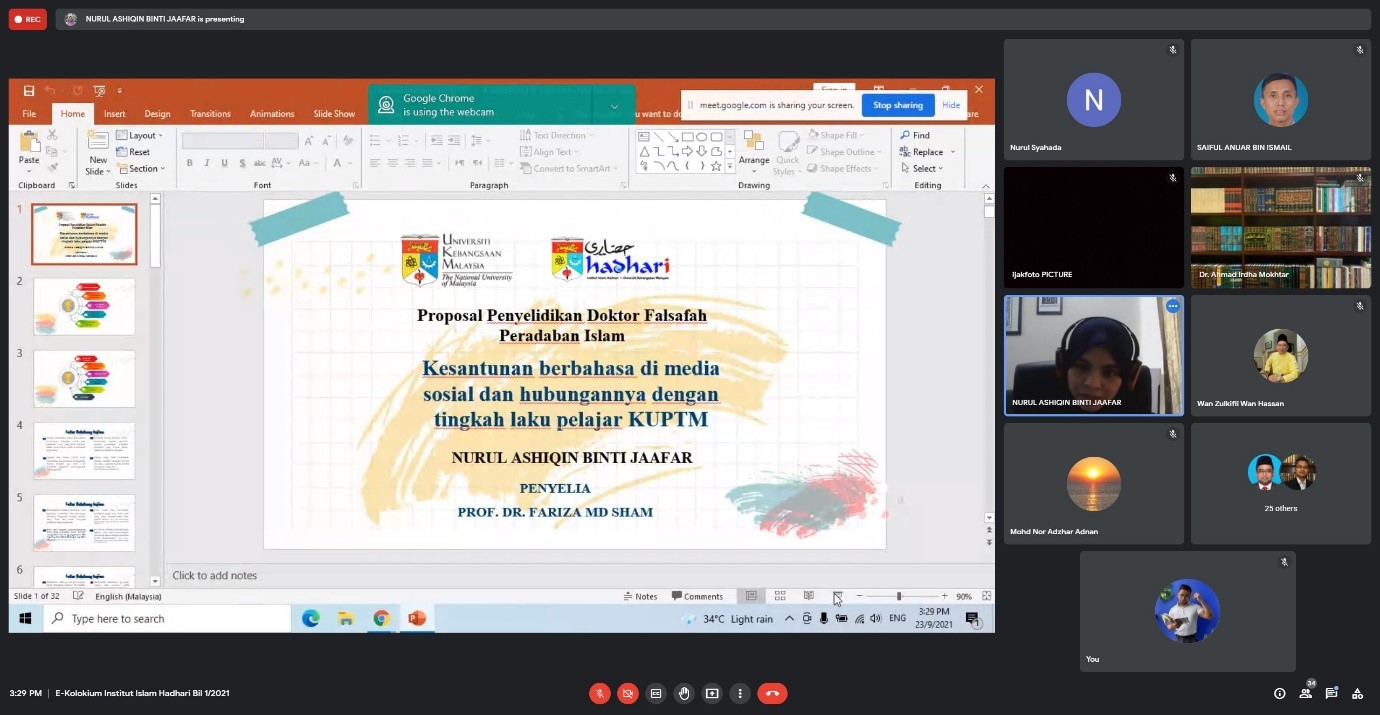Open the Meet present now option
Screen dimensions: 1380x715
click(x=712, y=693)
